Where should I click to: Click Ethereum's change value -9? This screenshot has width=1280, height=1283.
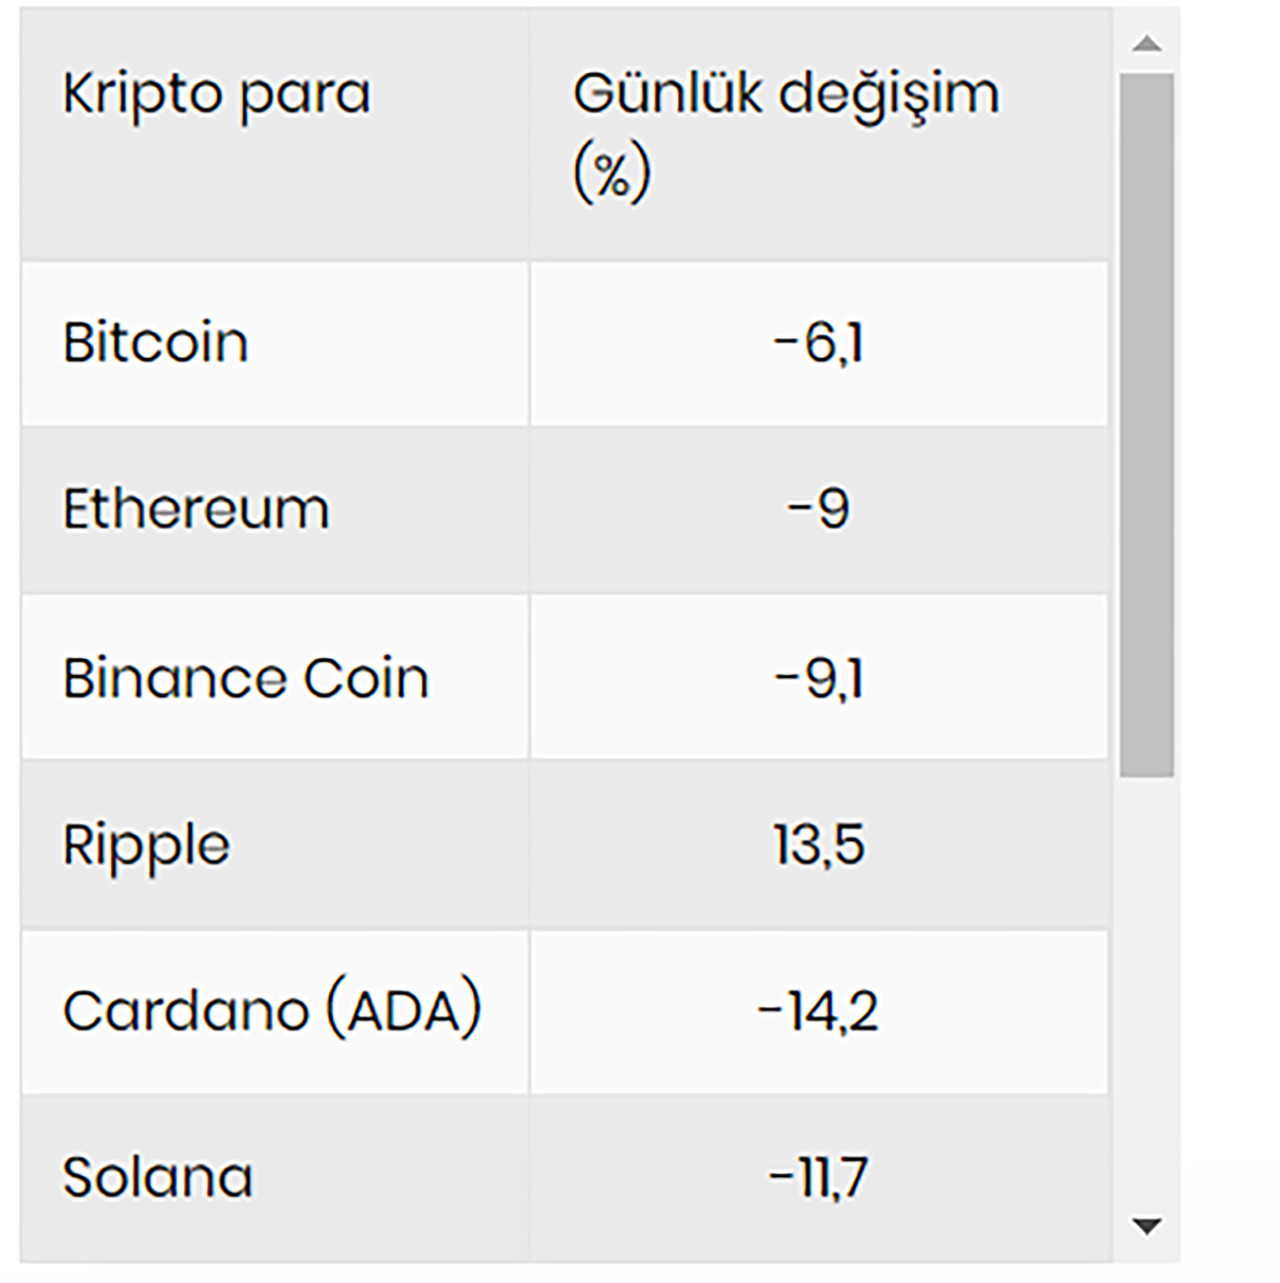[818, 509]
